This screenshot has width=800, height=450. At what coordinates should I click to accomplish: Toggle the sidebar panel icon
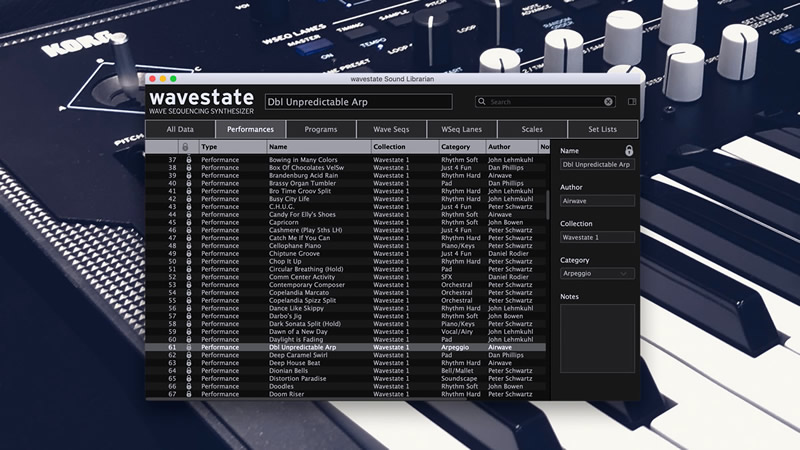tap(632, 102)
